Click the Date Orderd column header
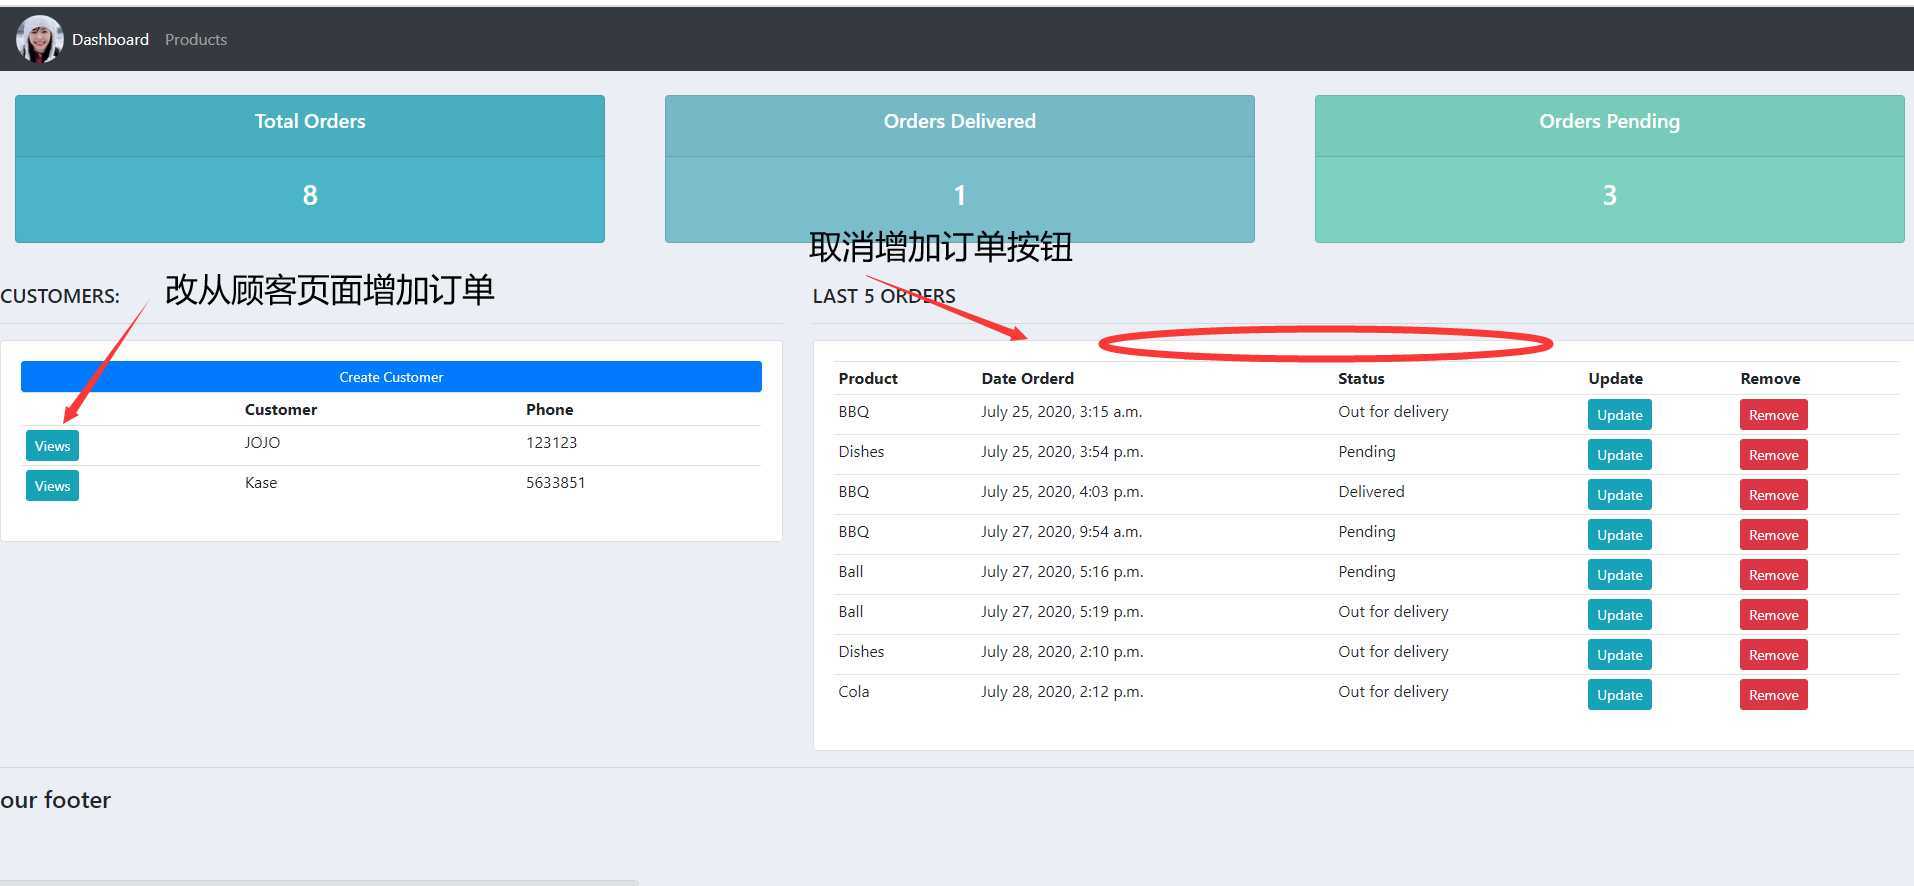The height and width of the screenshot is (886, 1914). 1028,378
